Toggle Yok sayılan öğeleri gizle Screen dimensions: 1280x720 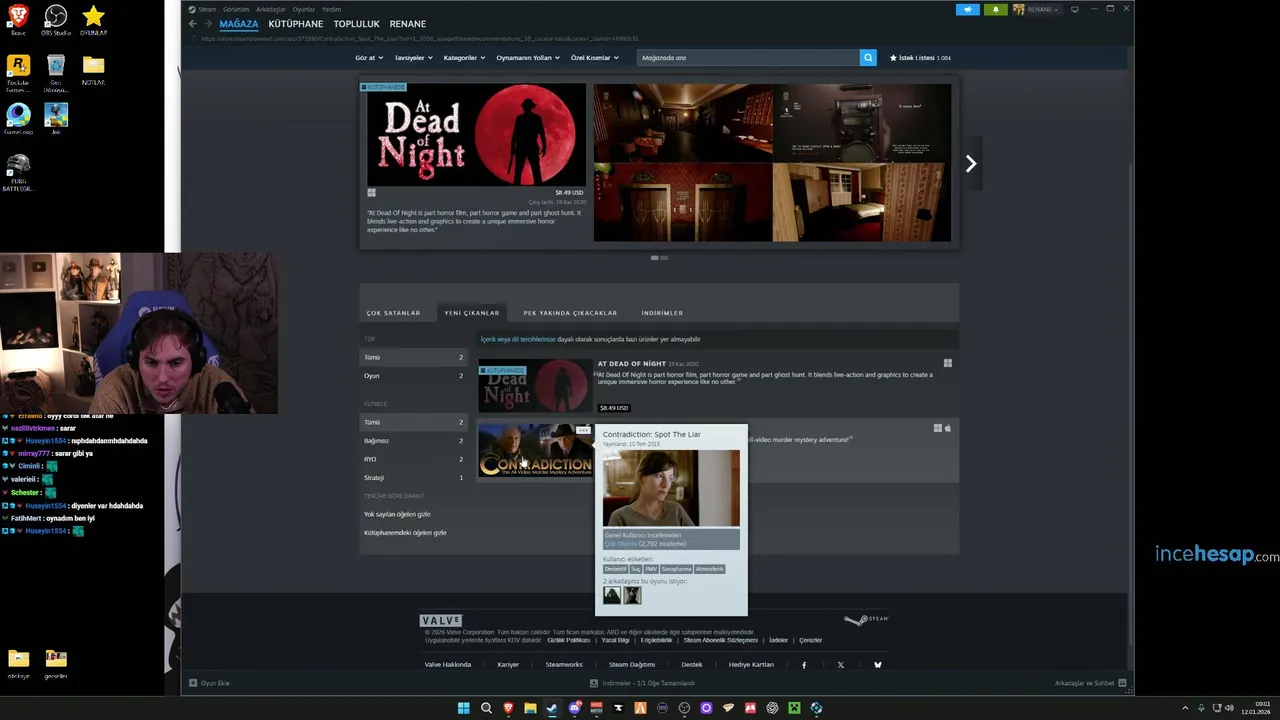click(x=397, y=514)
